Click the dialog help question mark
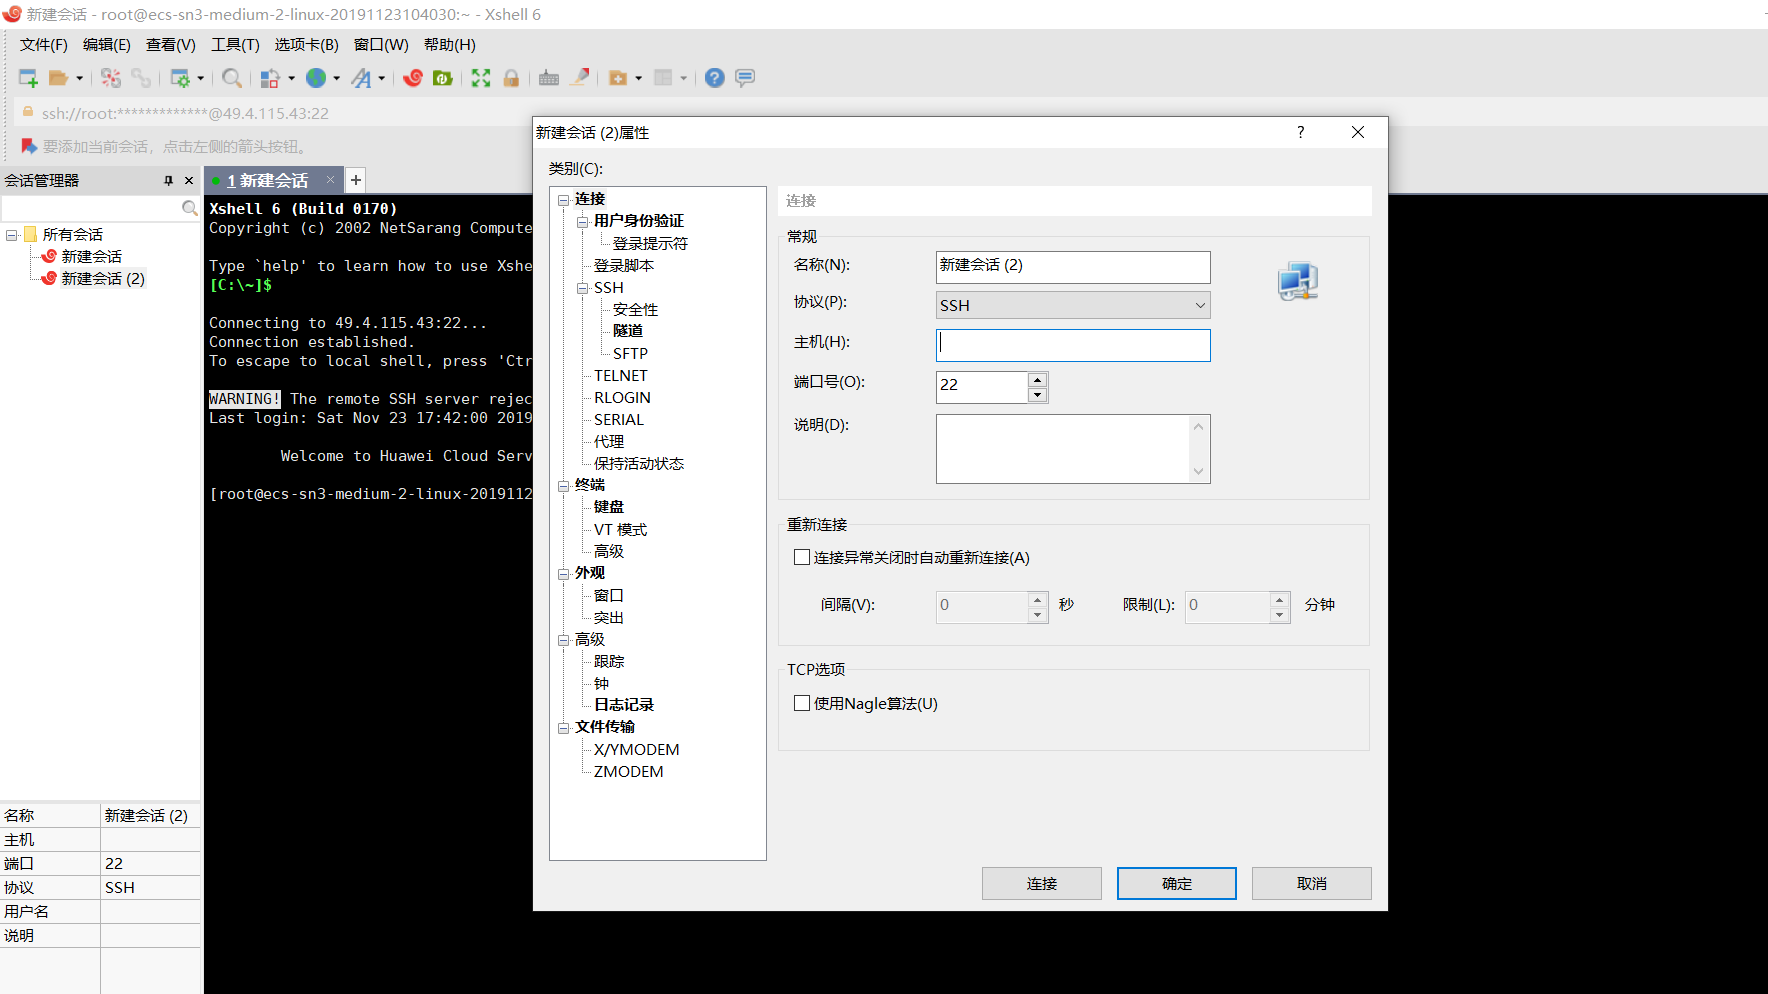Screen dimensions: 1768x994 (x=1300, y=132)
